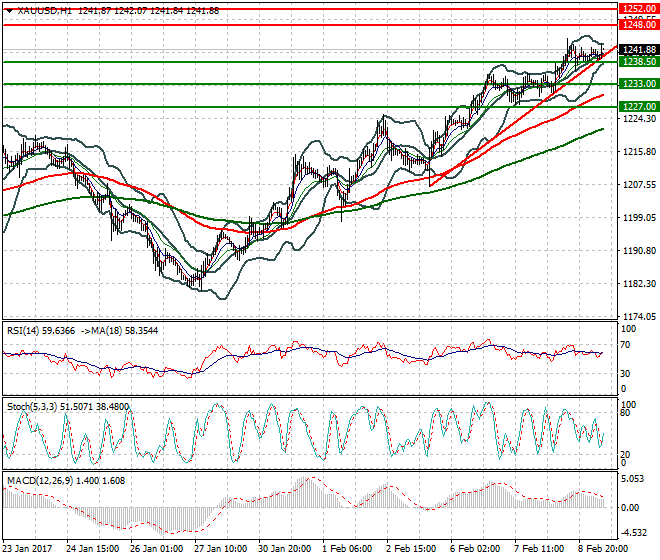This screenshot has height=560, width=660.
Task: Click the 1174.05 price scale value
Action: coord(639,317)
